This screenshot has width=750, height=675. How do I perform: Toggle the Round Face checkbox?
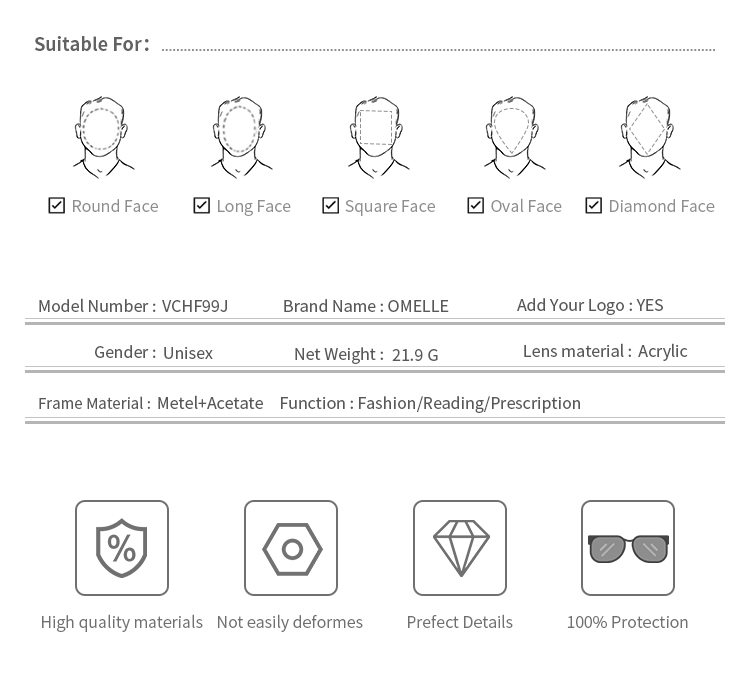pyautogui.click(x=57, y=205)
